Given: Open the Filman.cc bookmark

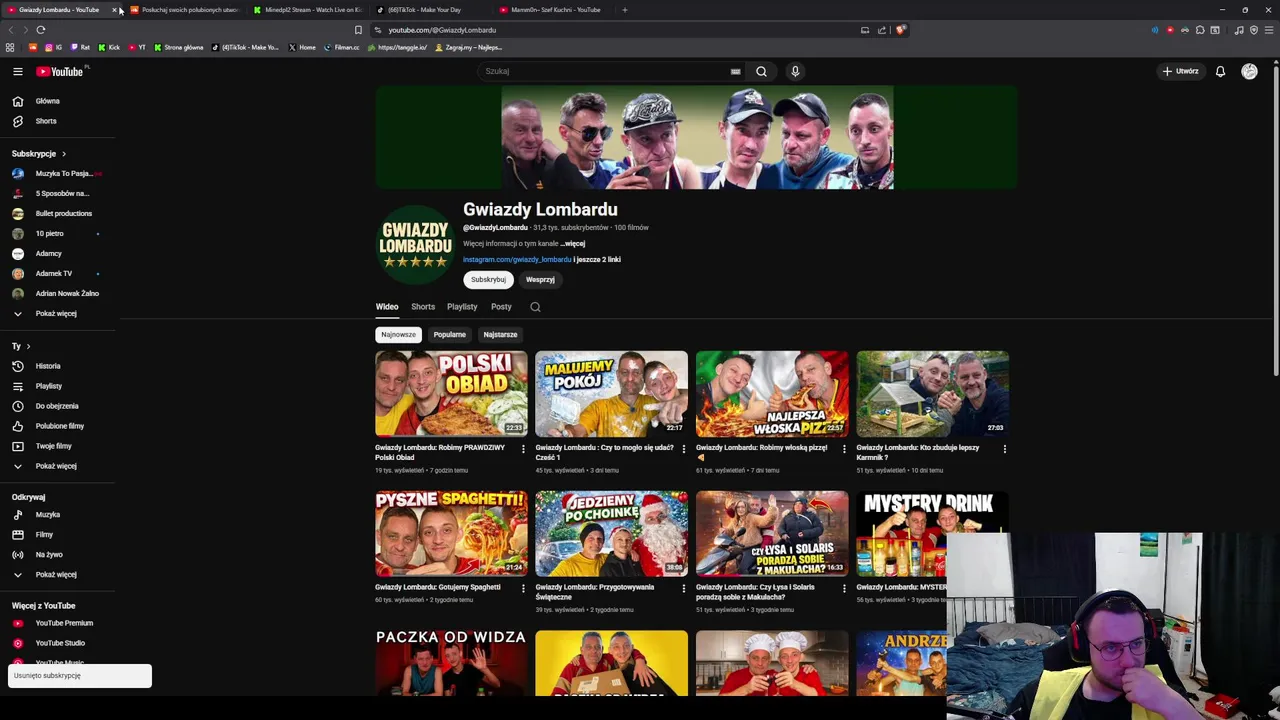Looking at the screenshot, I should (341, 47).
